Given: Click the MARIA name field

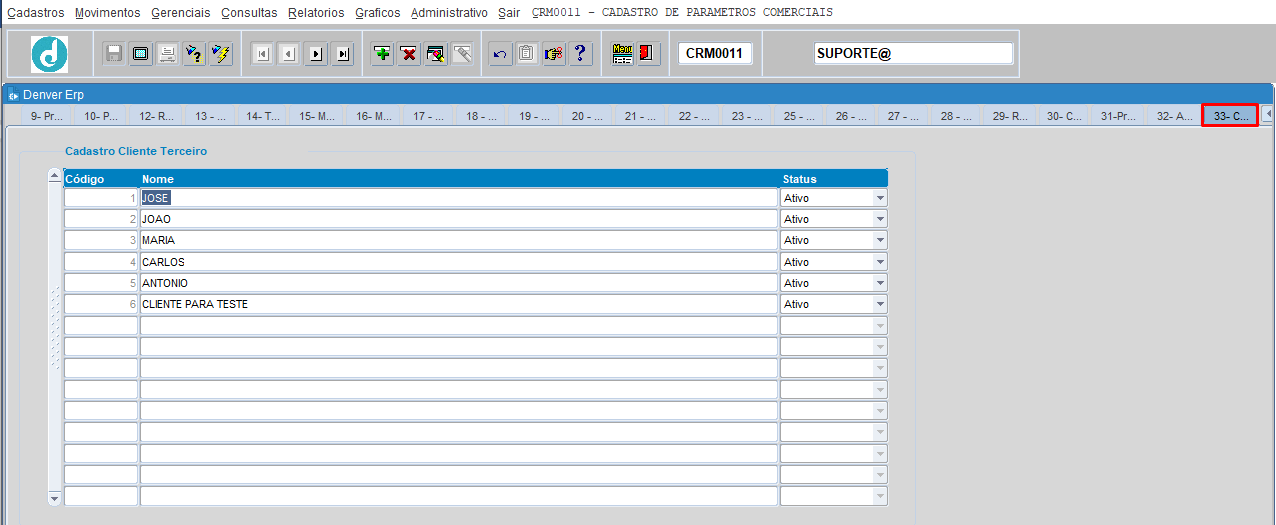Looking at the screenshot, I should 458,240.
